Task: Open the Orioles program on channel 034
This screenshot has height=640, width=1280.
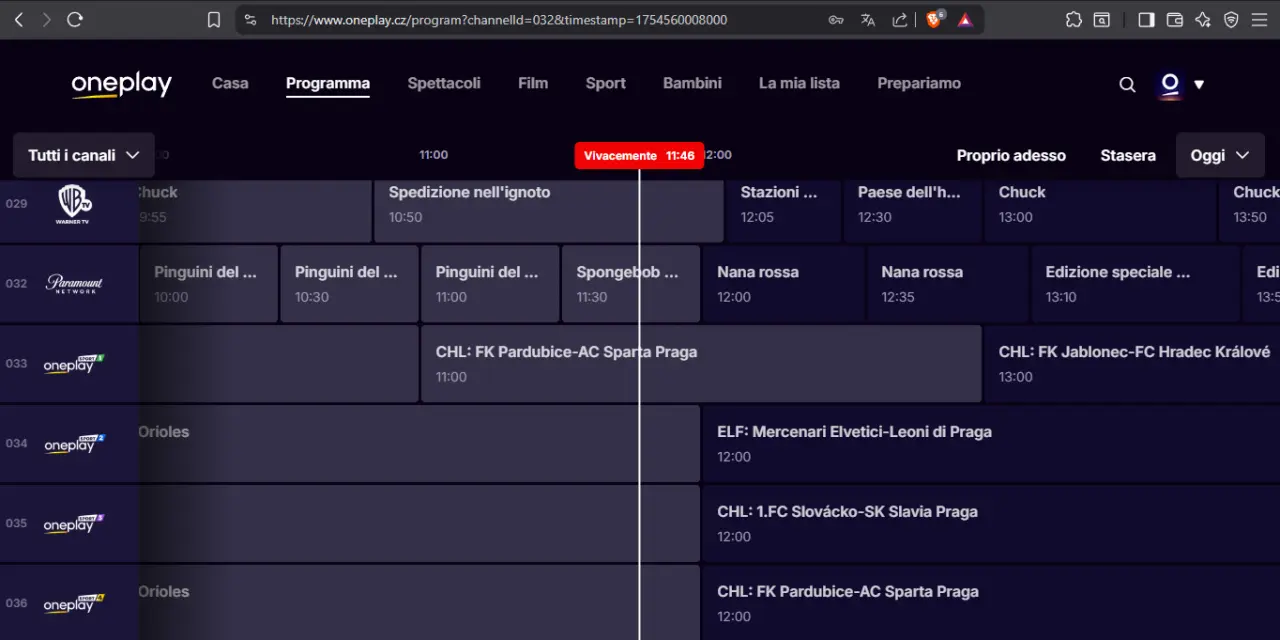Action: click(419, 444)
